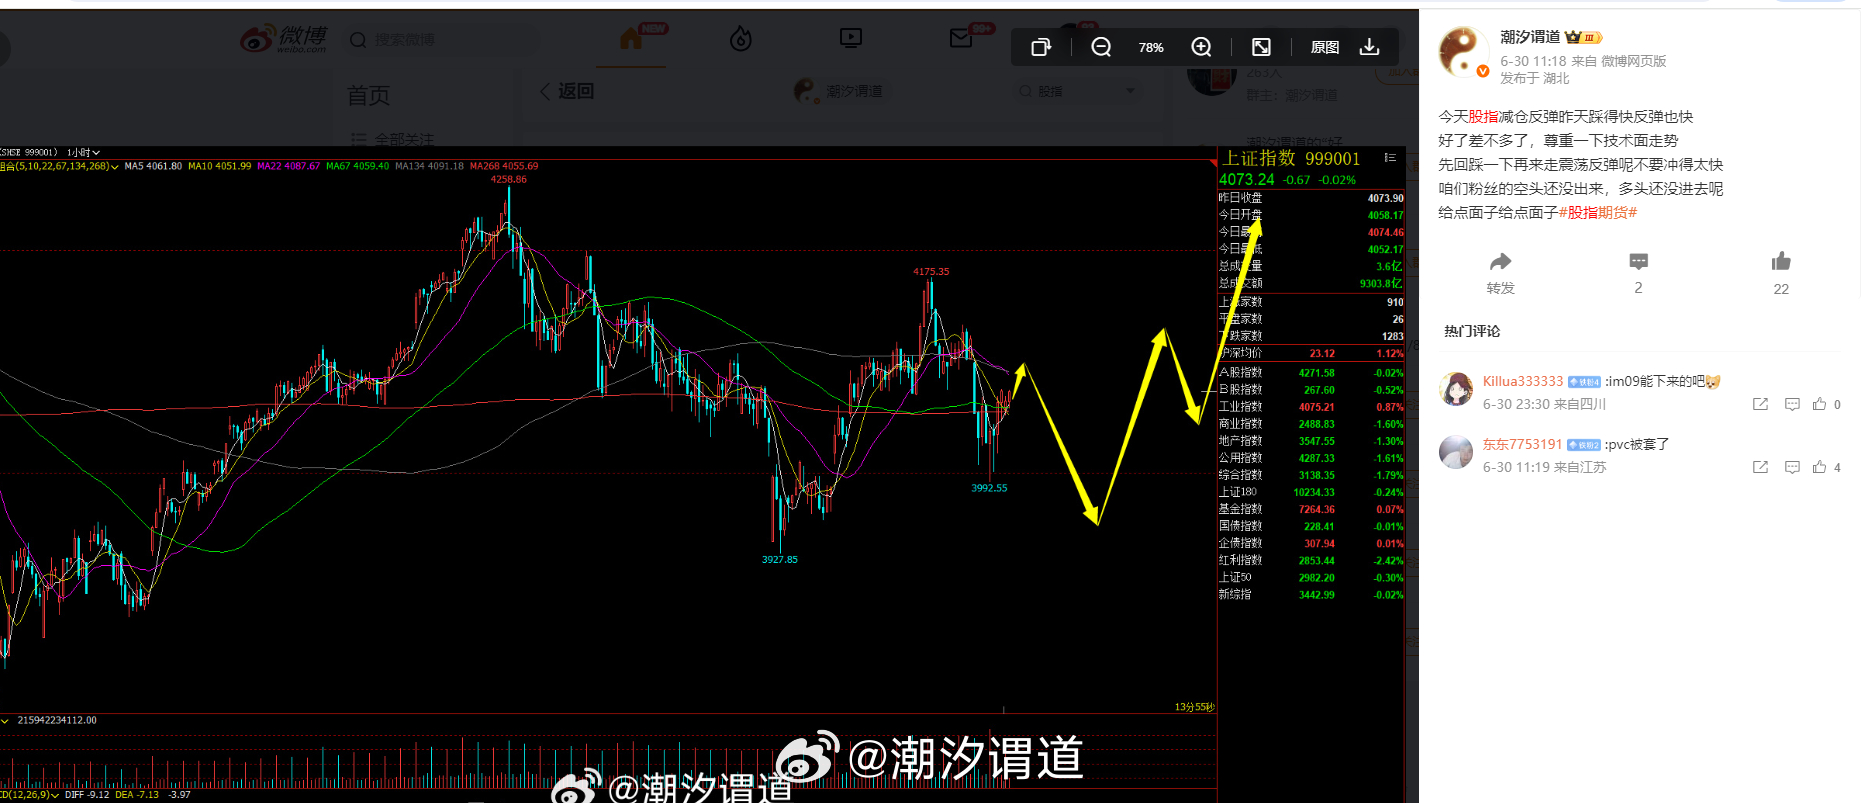Click the dimmed video icon behind the viewer
This screenshot has height=803, width=1861.
(x=851, y=38)
